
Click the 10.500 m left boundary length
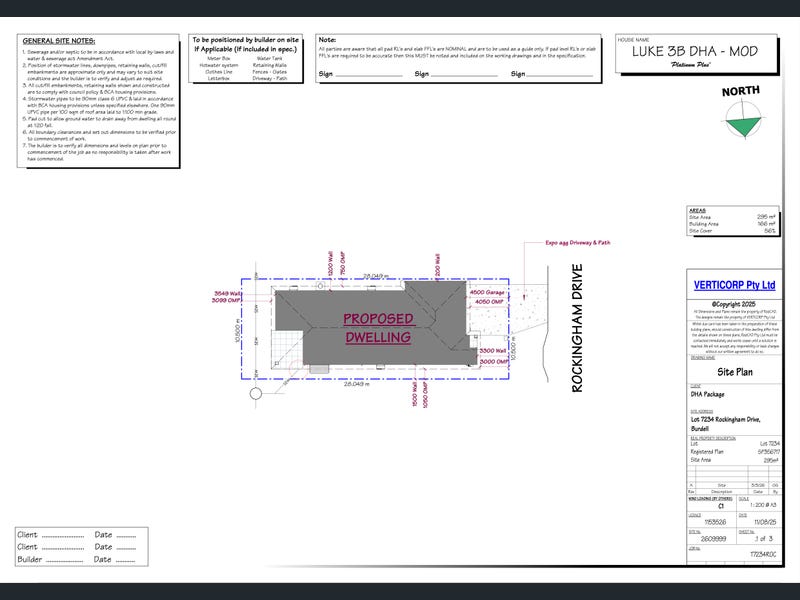[237, 329]
